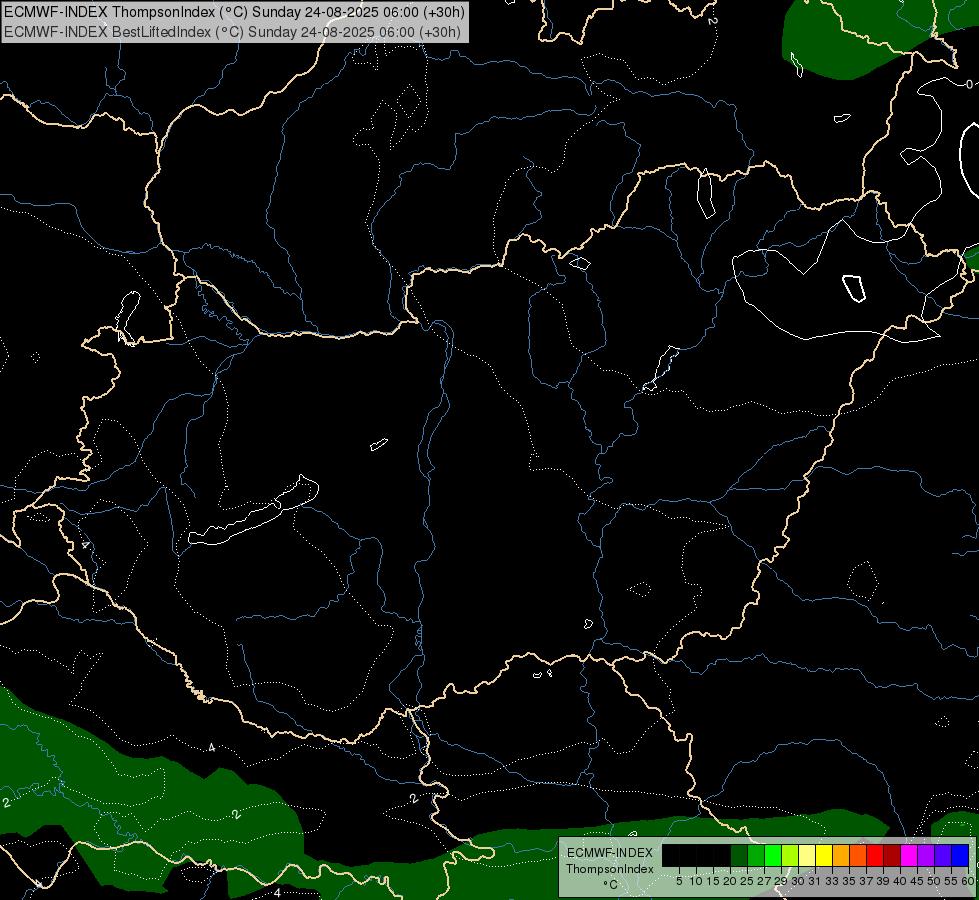Select the dark green 20-25 legend swatch
This screenshot has height=900, width=979.
pyautogui.click(x=739, y=855)
